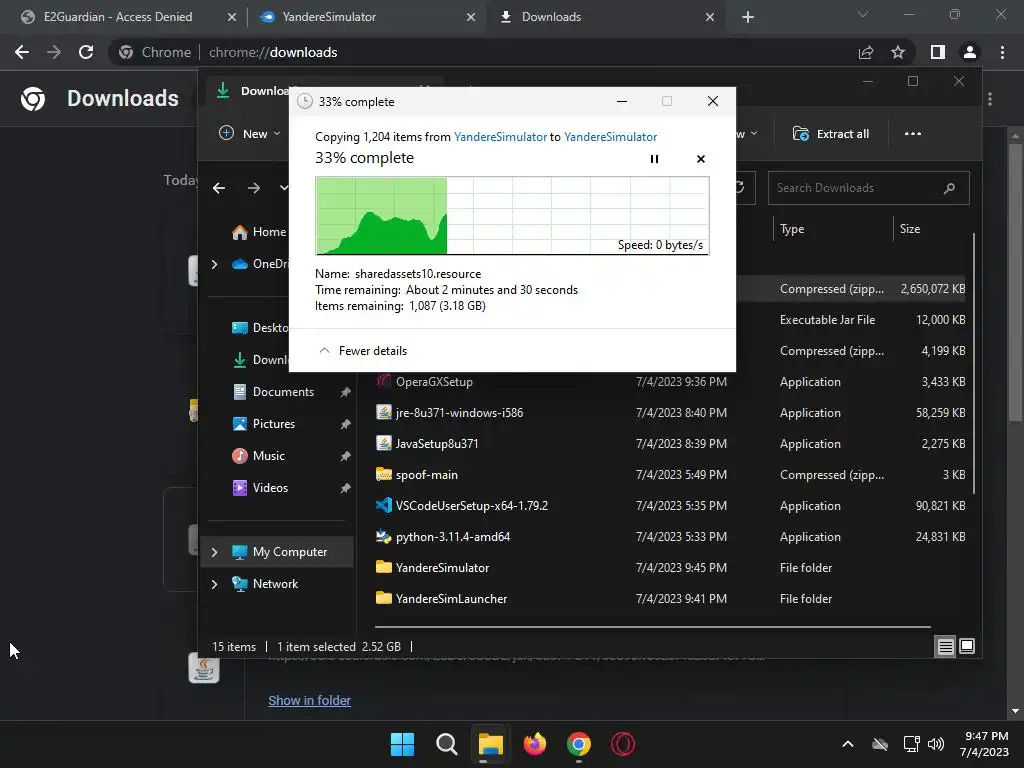Open Windows taskbar Search
The height and width of the screenshot is (768, 1024).
pyautogui.click(x=447, y=744)
